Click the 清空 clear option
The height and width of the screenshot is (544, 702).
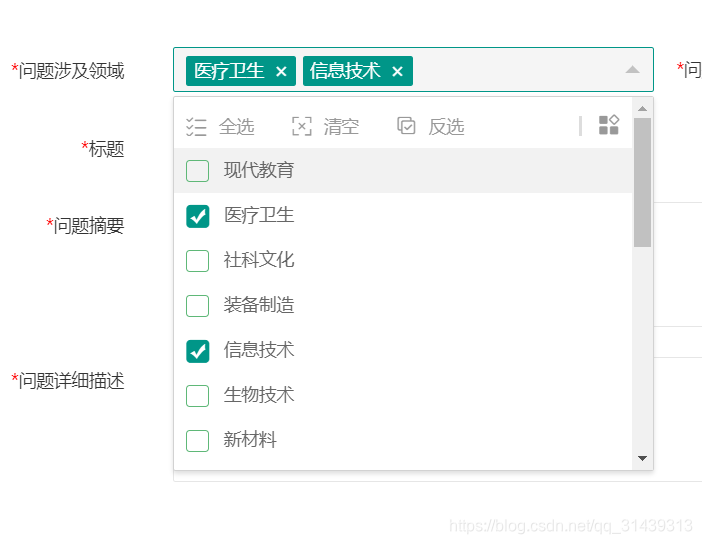341,127
